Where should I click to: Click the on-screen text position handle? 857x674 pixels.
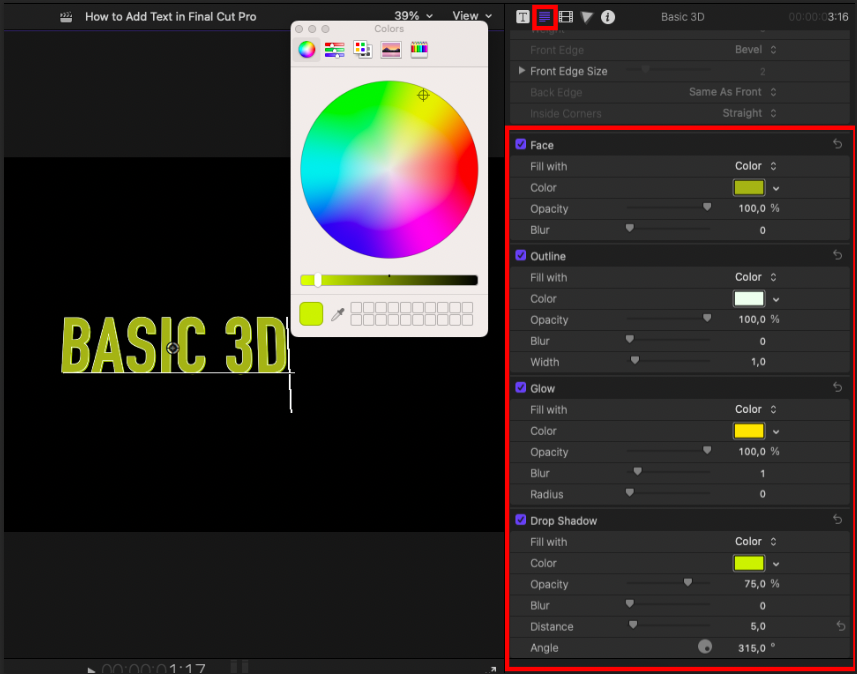[x=173, y=348]
